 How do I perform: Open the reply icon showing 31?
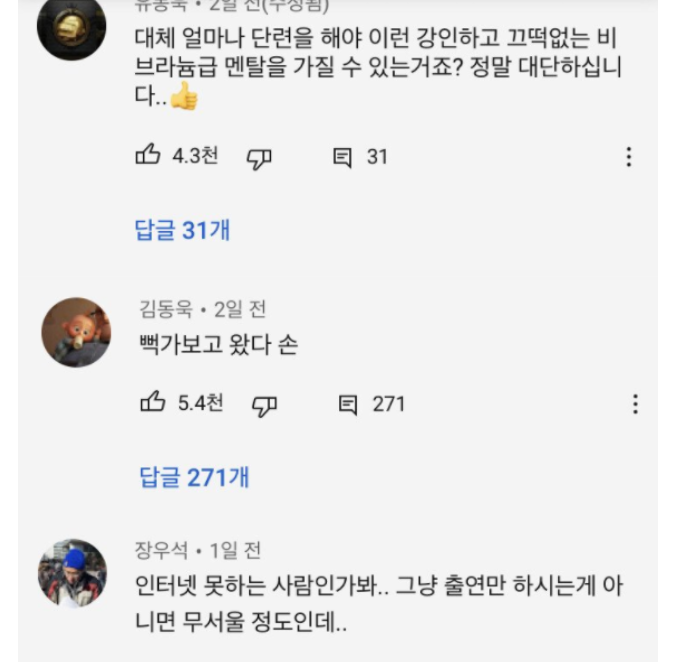(x=343, y=158)
